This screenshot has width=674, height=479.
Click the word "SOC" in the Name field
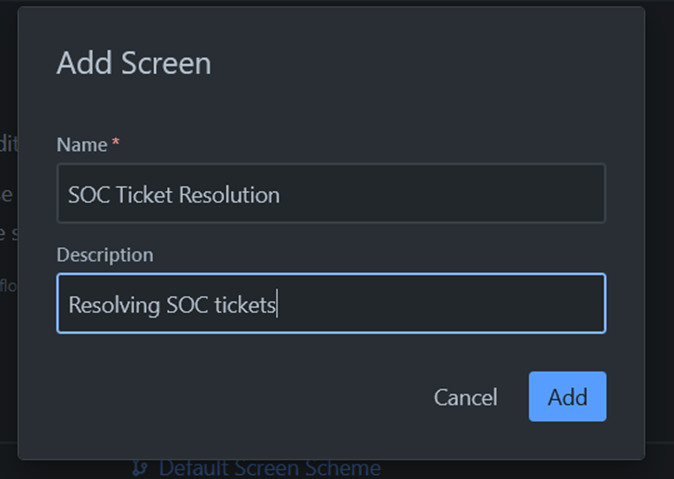[89, 195]
